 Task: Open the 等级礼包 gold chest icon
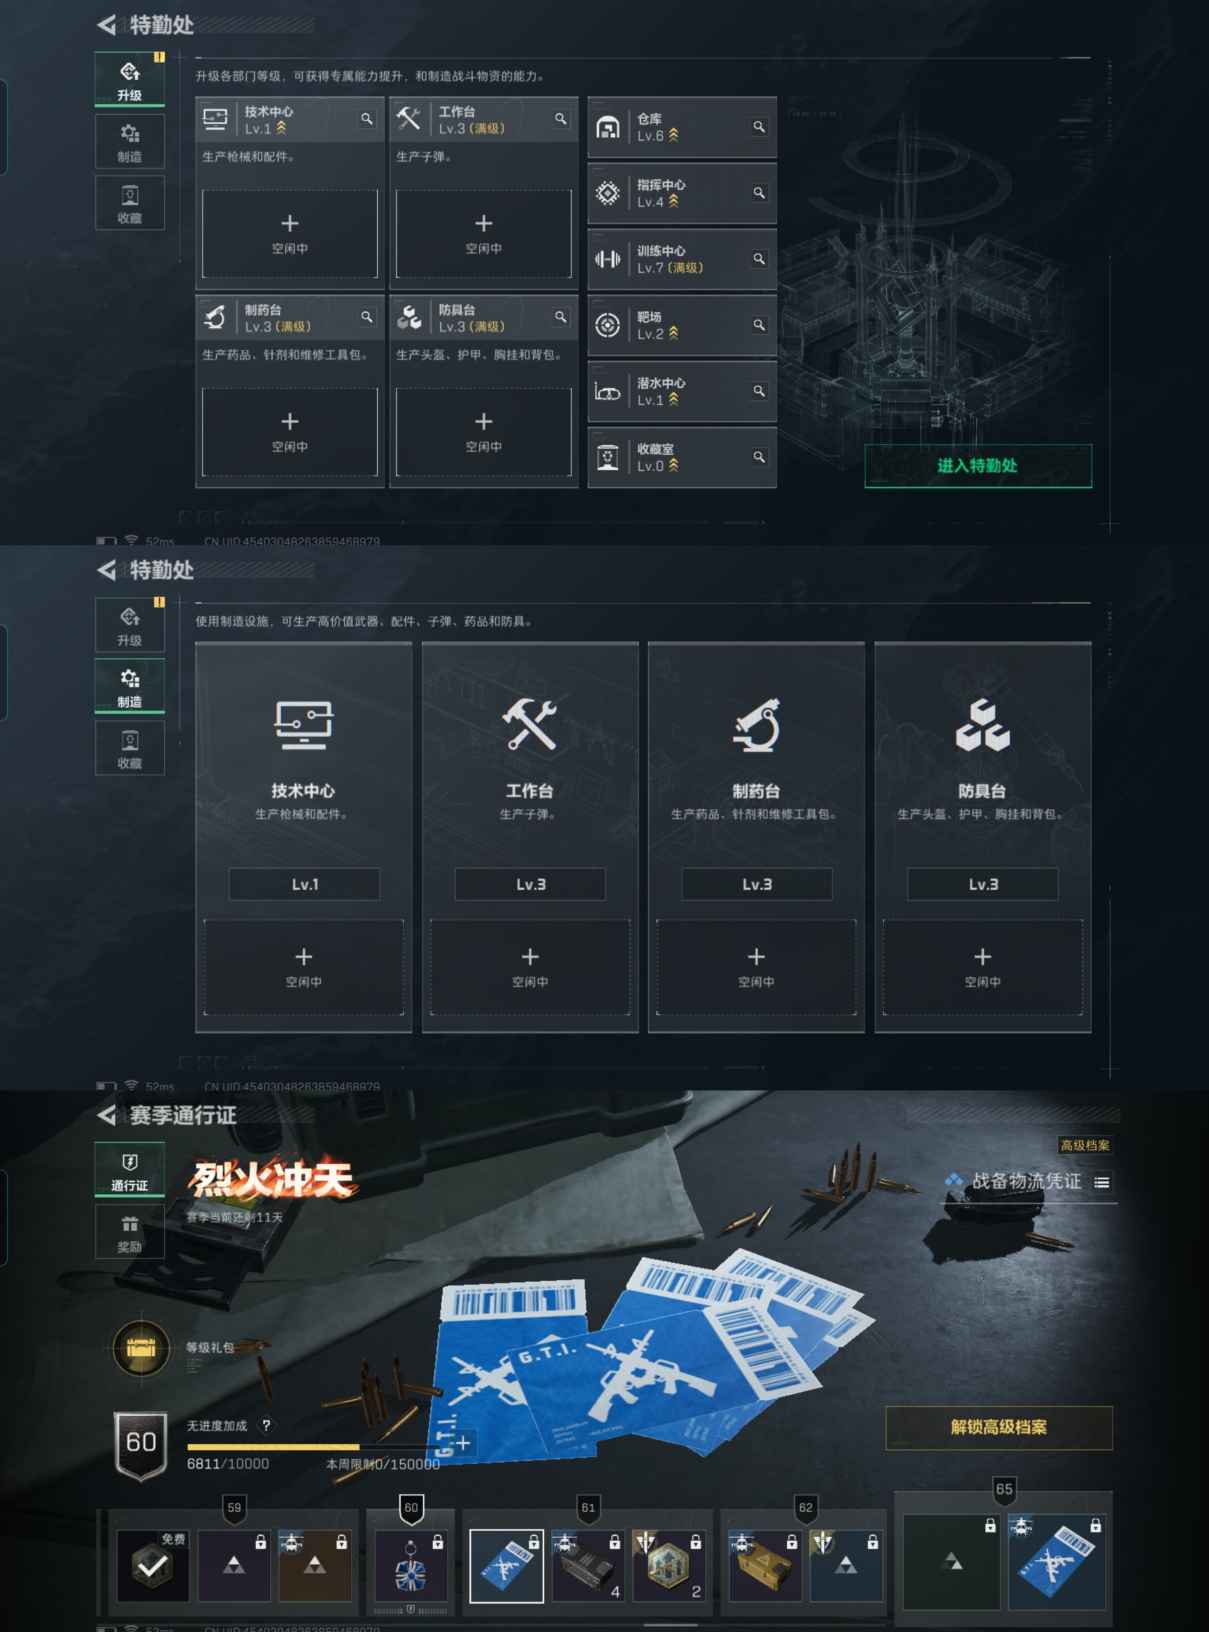141,1349
